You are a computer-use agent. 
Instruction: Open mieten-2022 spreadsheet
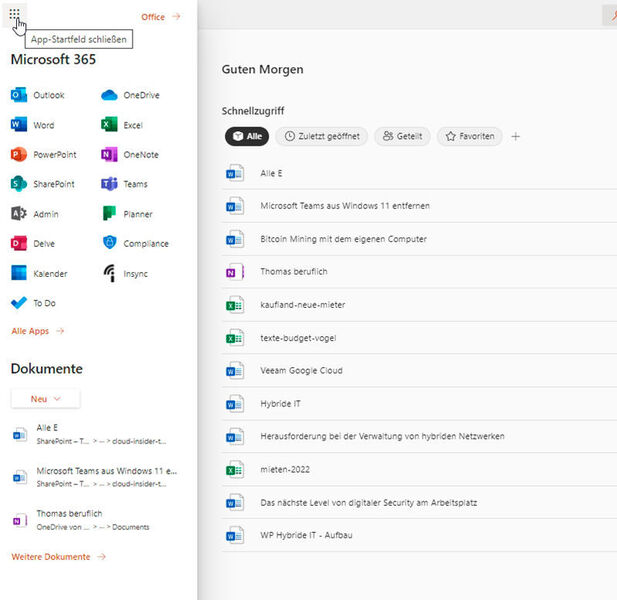pos(419,469)
